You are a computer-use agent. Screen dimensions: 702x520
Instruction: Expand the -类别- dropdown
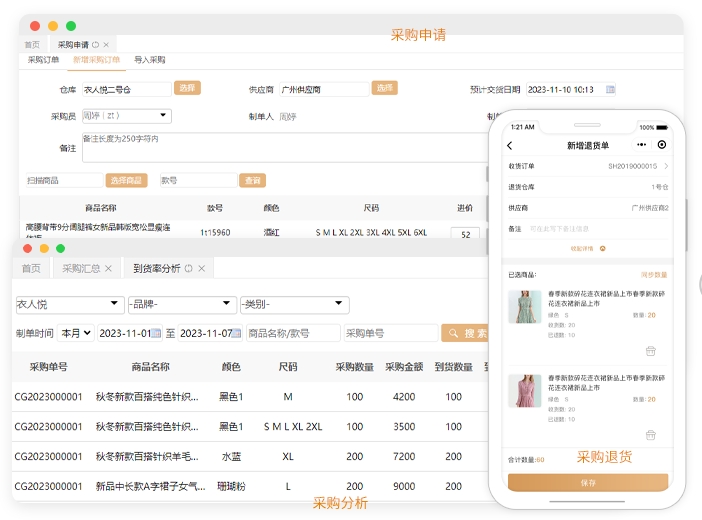tap(295, 304)
